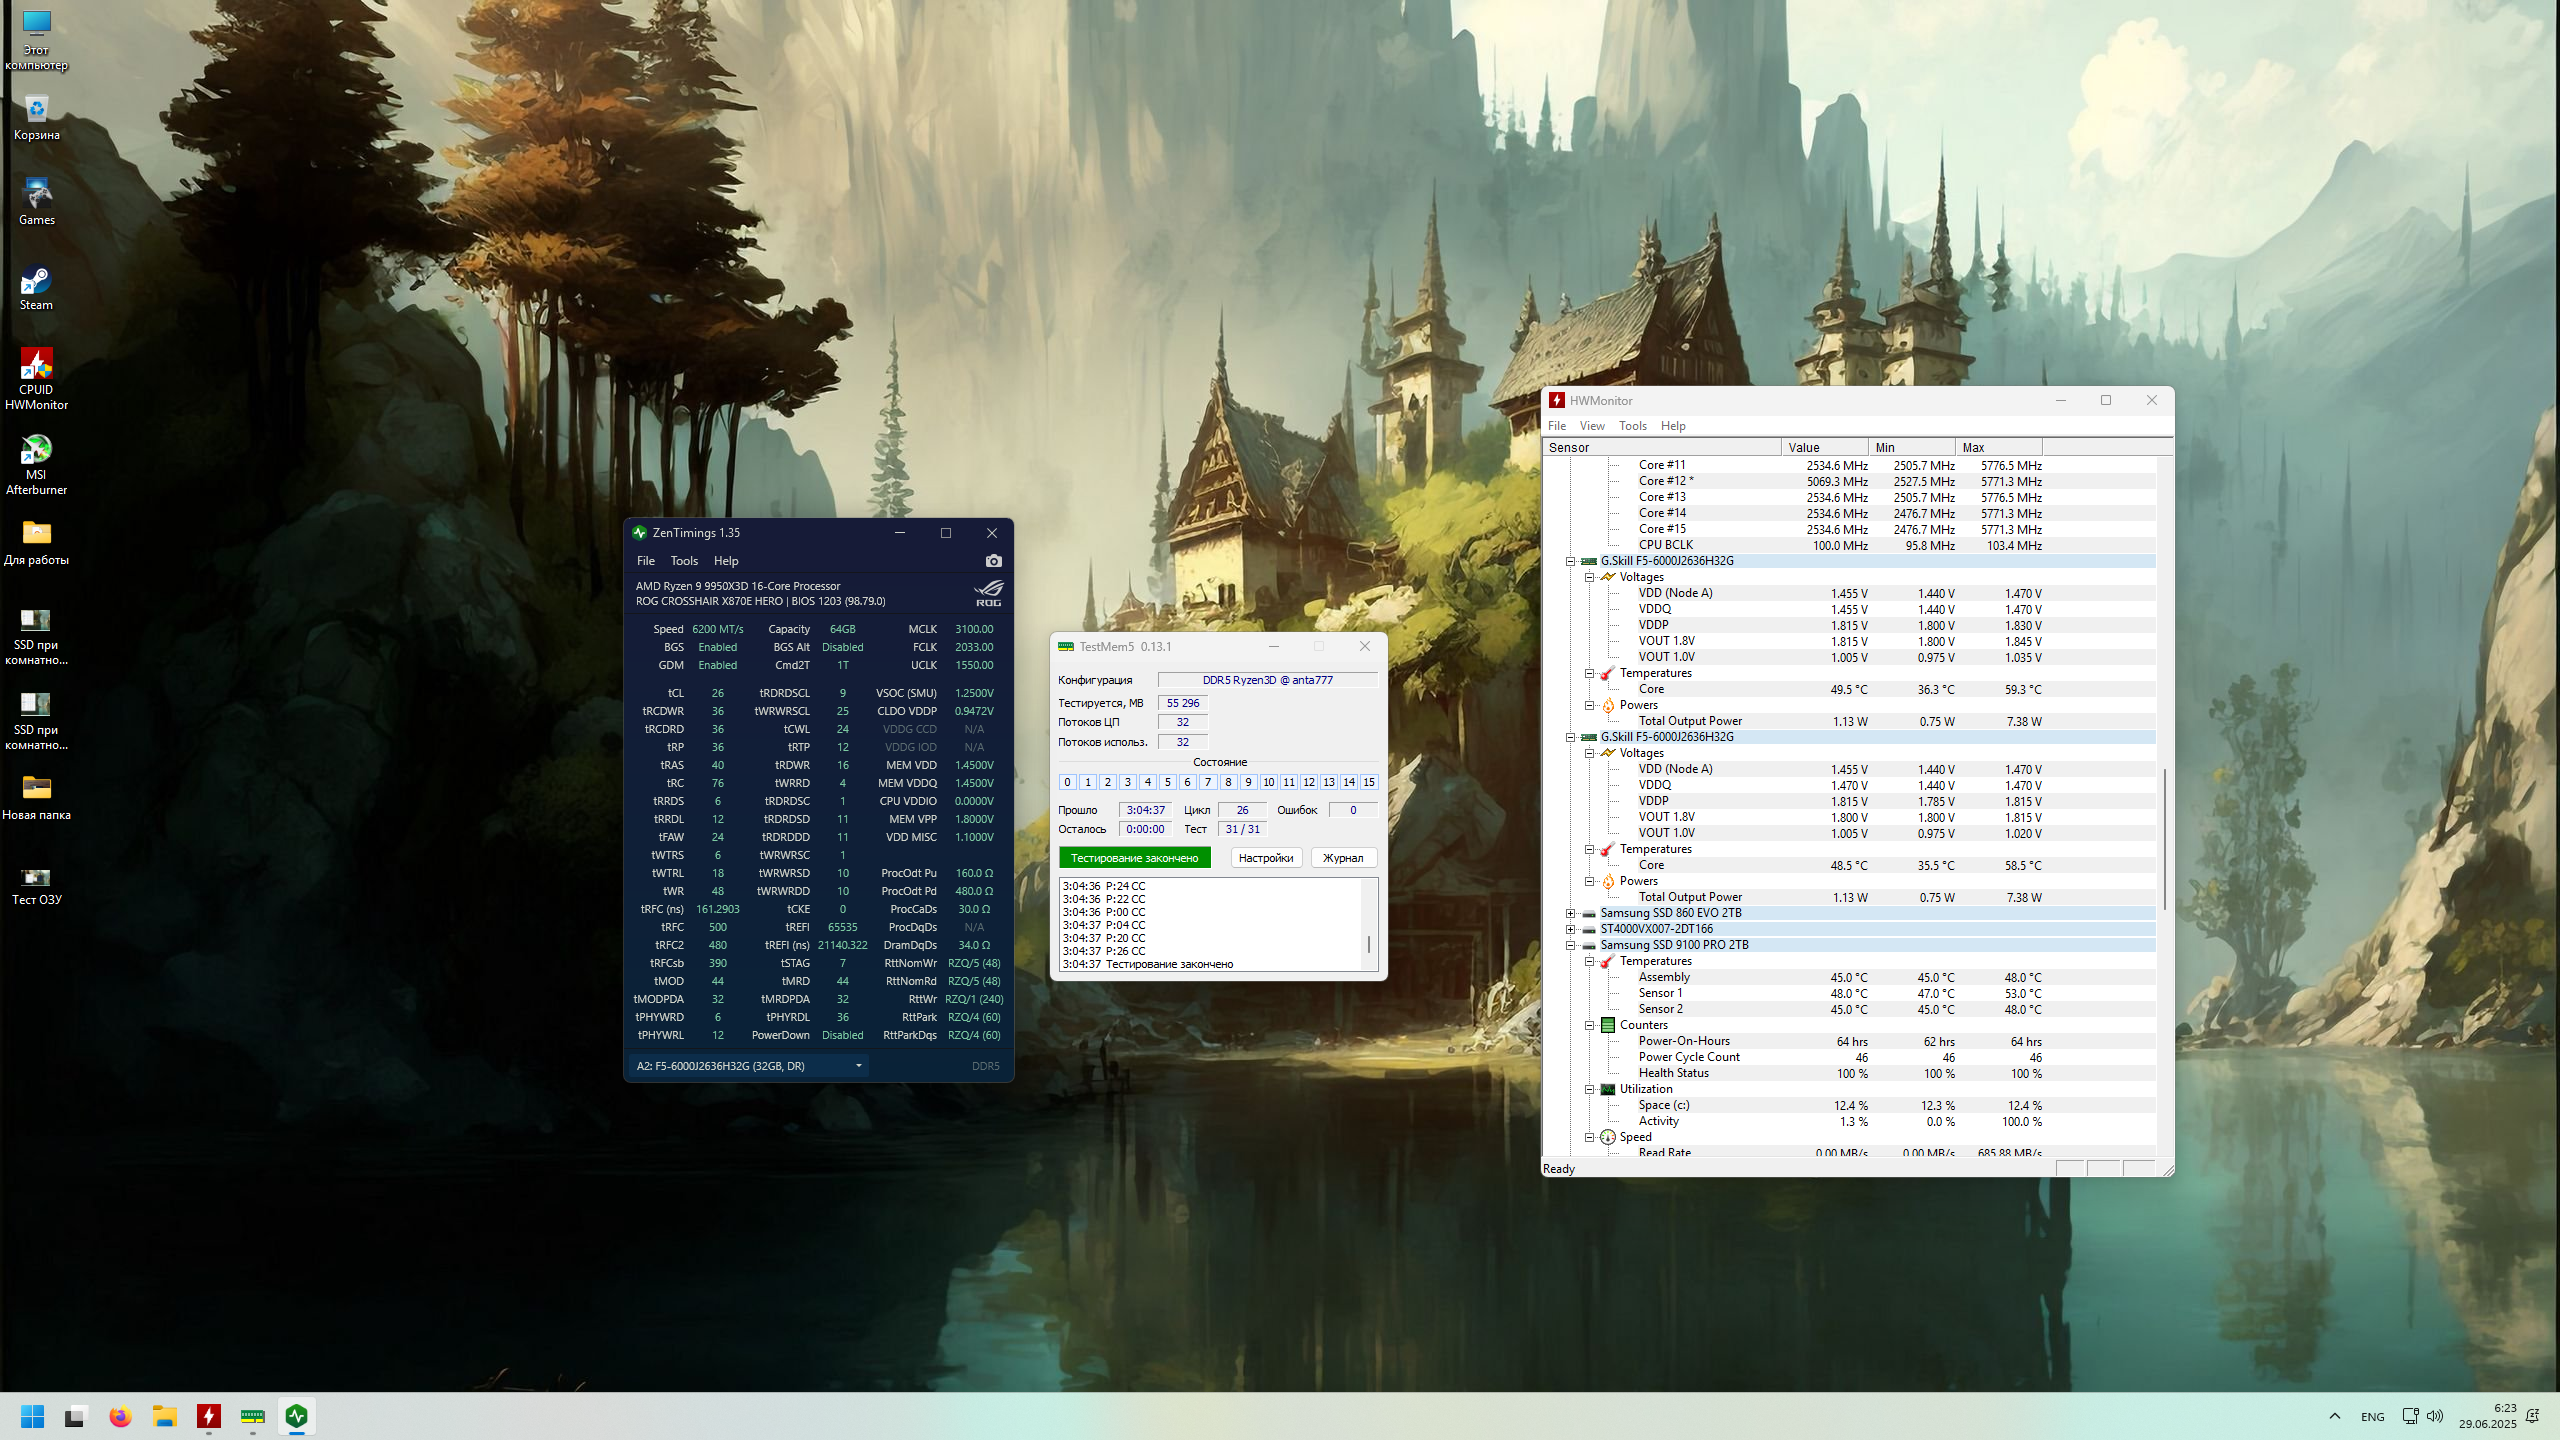Click the ZenTimings screenshot camera icon

point(993,561)
